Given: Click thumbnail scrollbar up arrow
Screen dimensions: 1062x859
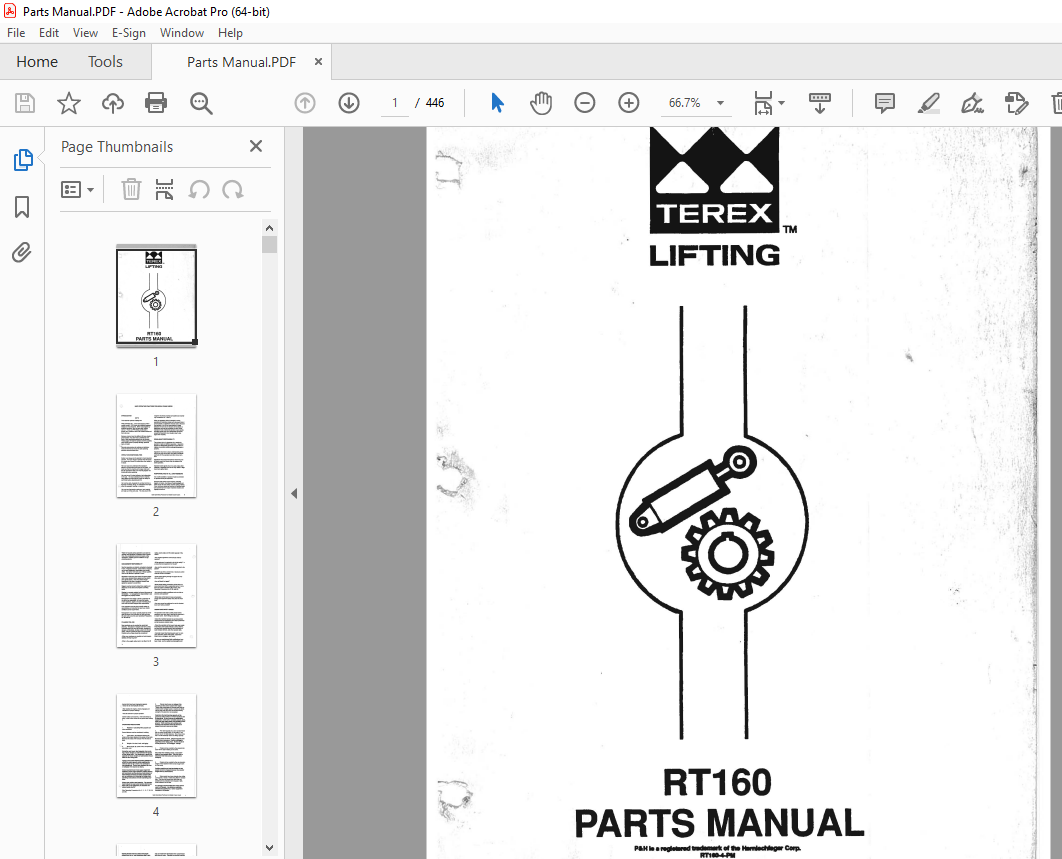Looking at the screenshot, I should coord(270,228).
